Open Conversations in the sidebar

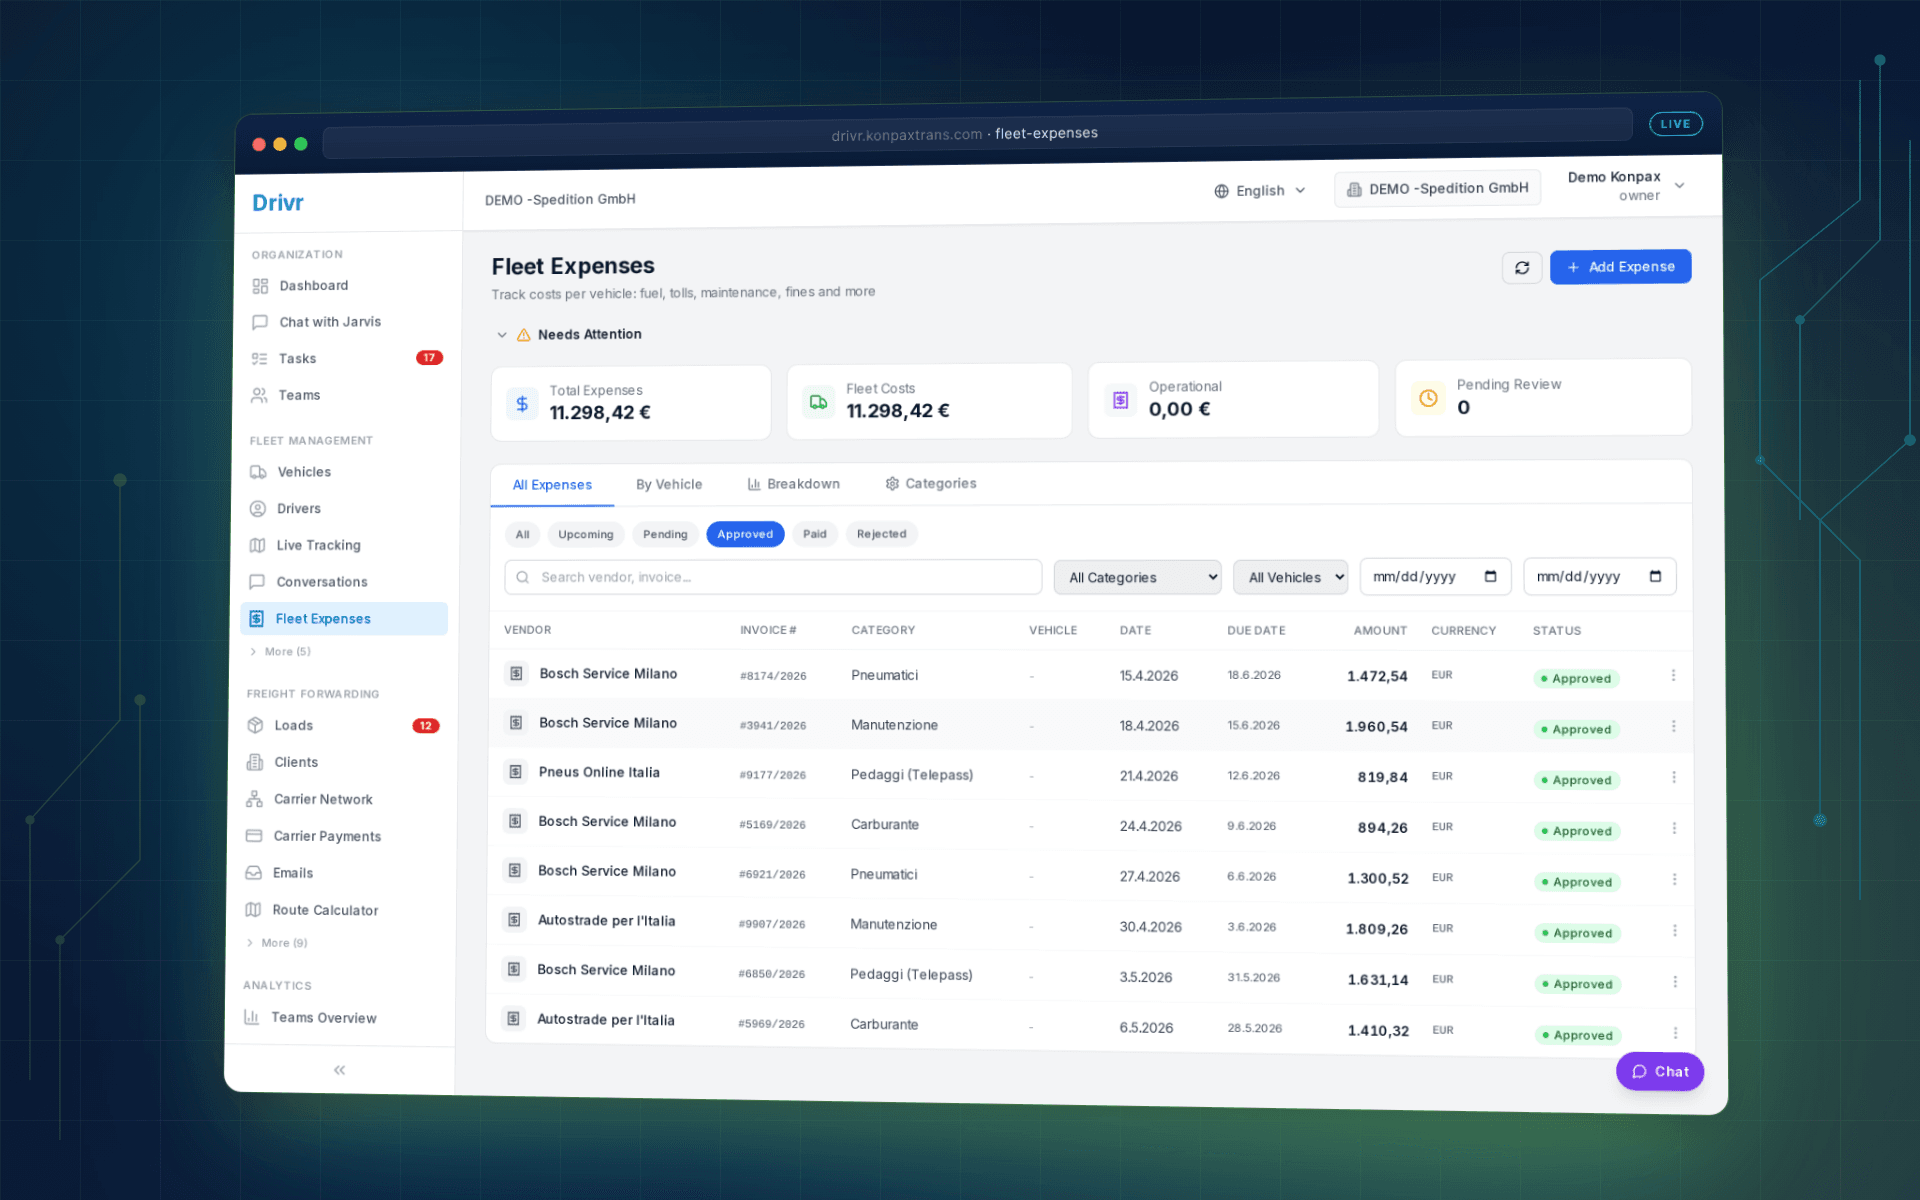click(x=322, y=582)
